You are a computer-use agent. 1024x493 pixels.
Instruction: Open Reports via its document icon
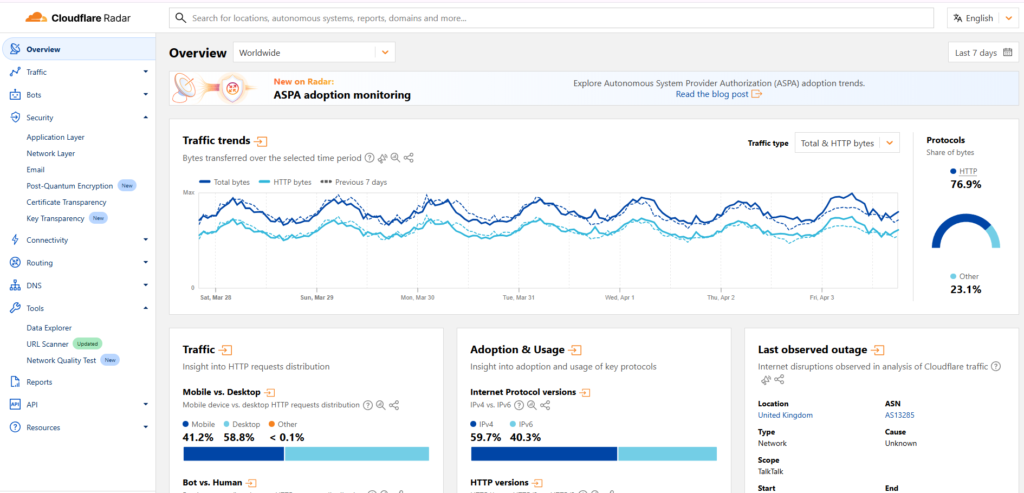click(15, 382)
